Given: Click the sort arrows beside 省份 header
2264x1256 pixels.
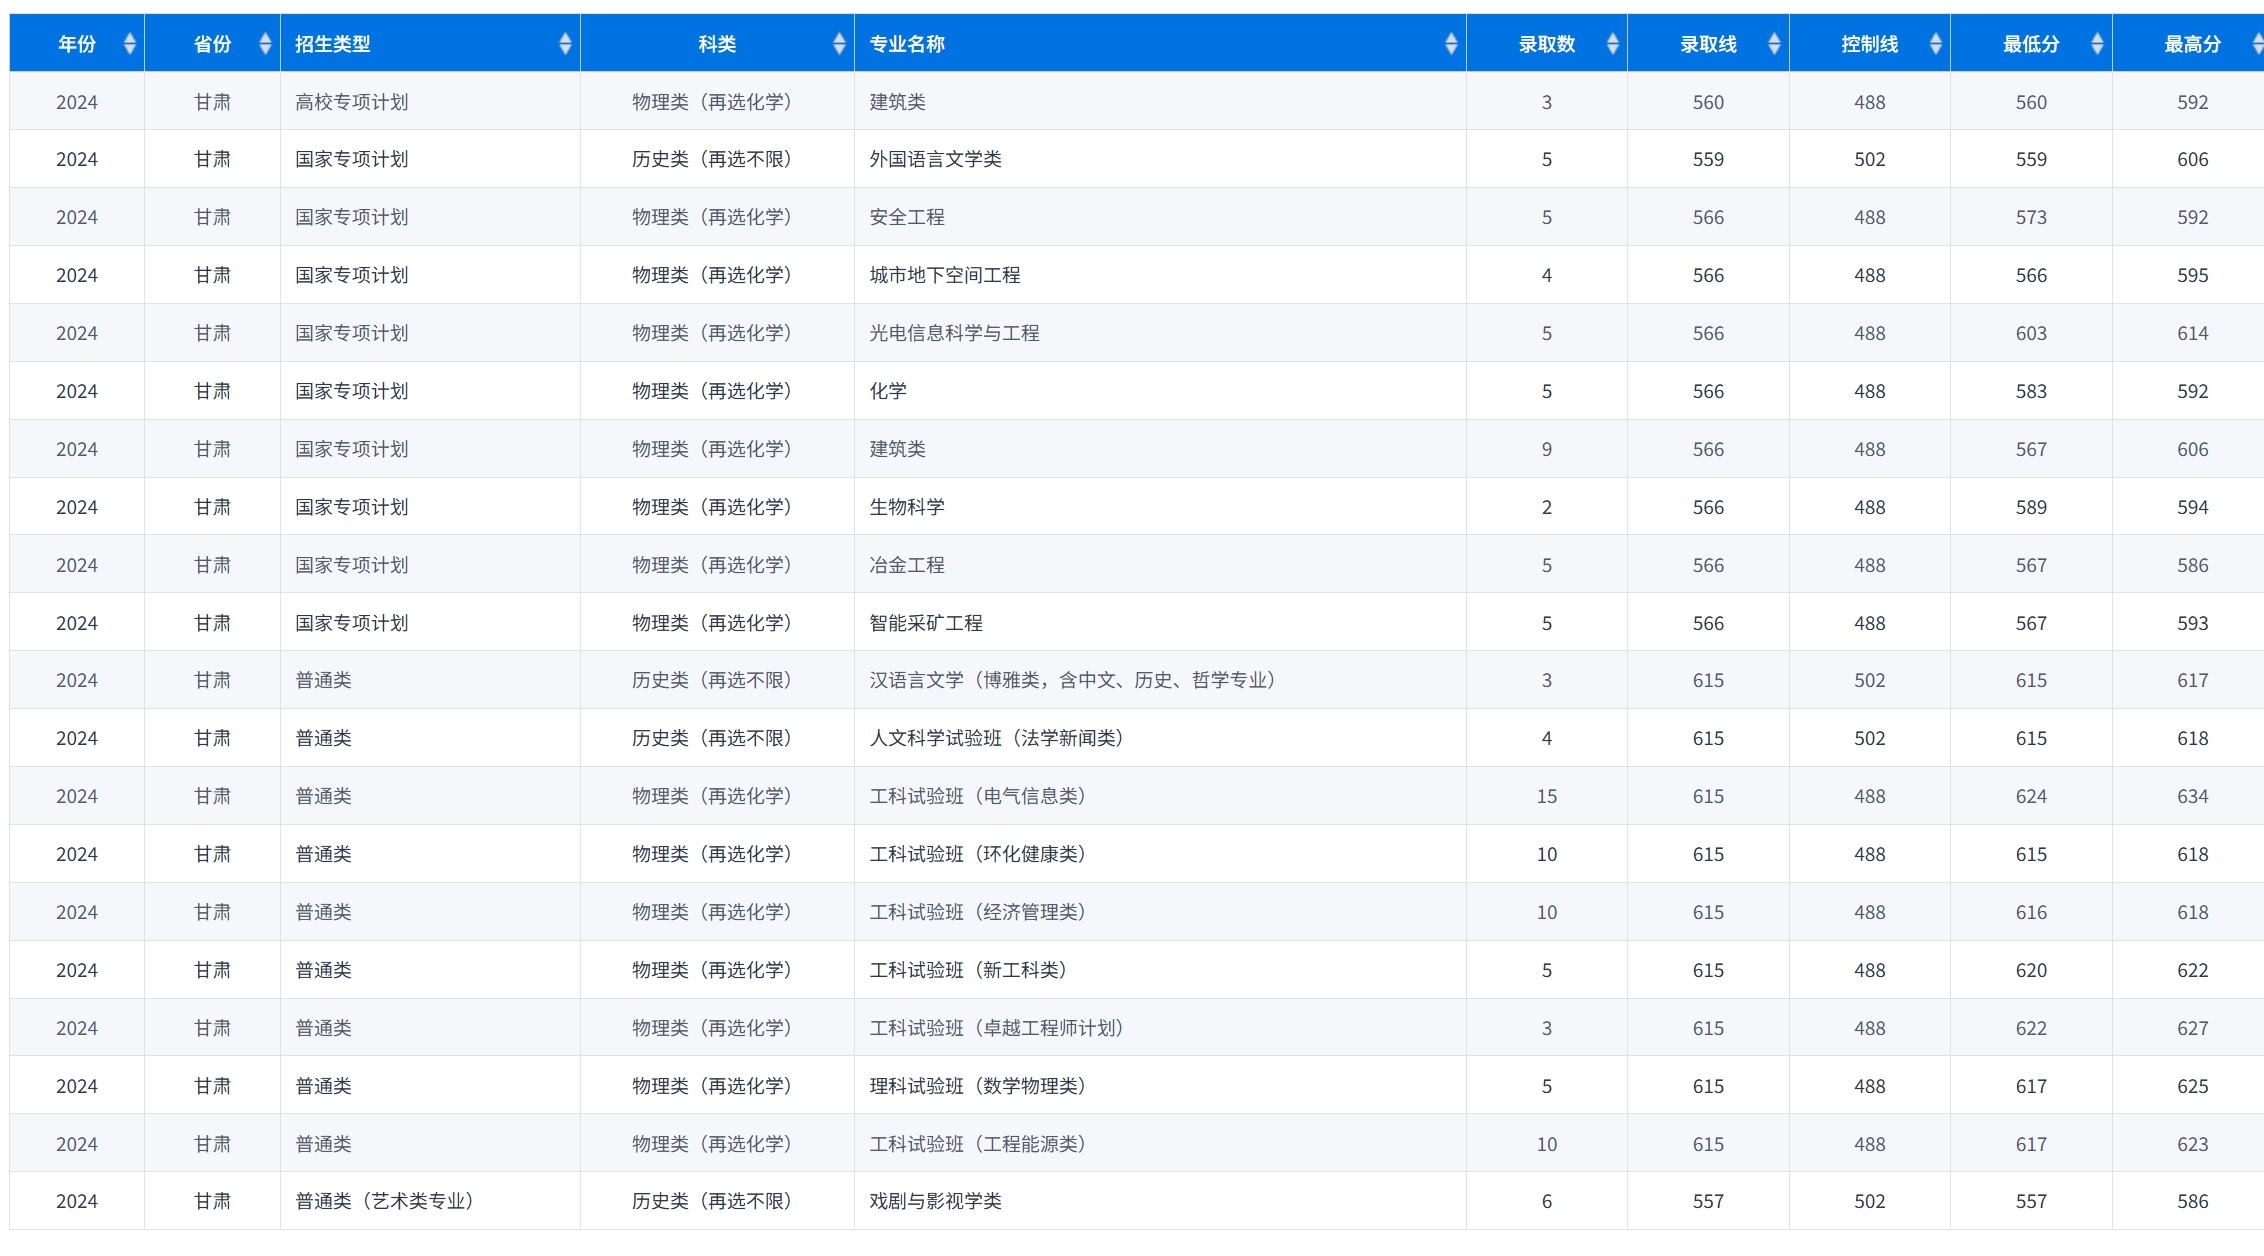Looking at the screenshot, I should click(265, 44).
